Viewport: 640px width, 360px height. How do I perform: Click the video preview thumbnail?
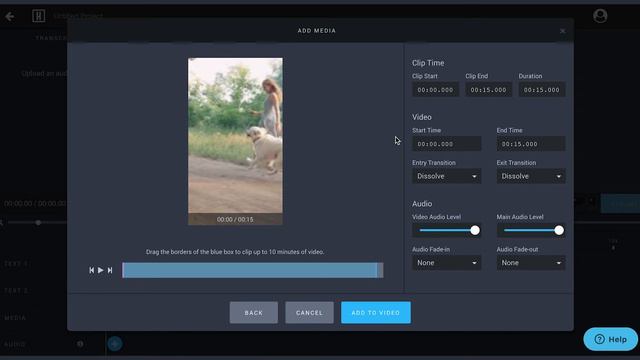pyautogui.click(x=235, y=141)
